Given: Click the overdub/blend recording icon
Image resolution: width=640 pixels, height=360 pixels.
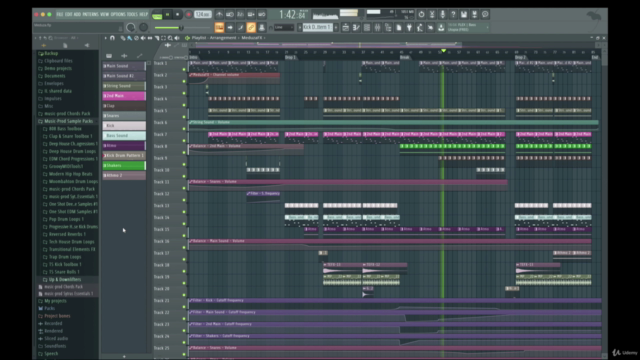Looking at the screenshot, I should [x=251, y=15].
